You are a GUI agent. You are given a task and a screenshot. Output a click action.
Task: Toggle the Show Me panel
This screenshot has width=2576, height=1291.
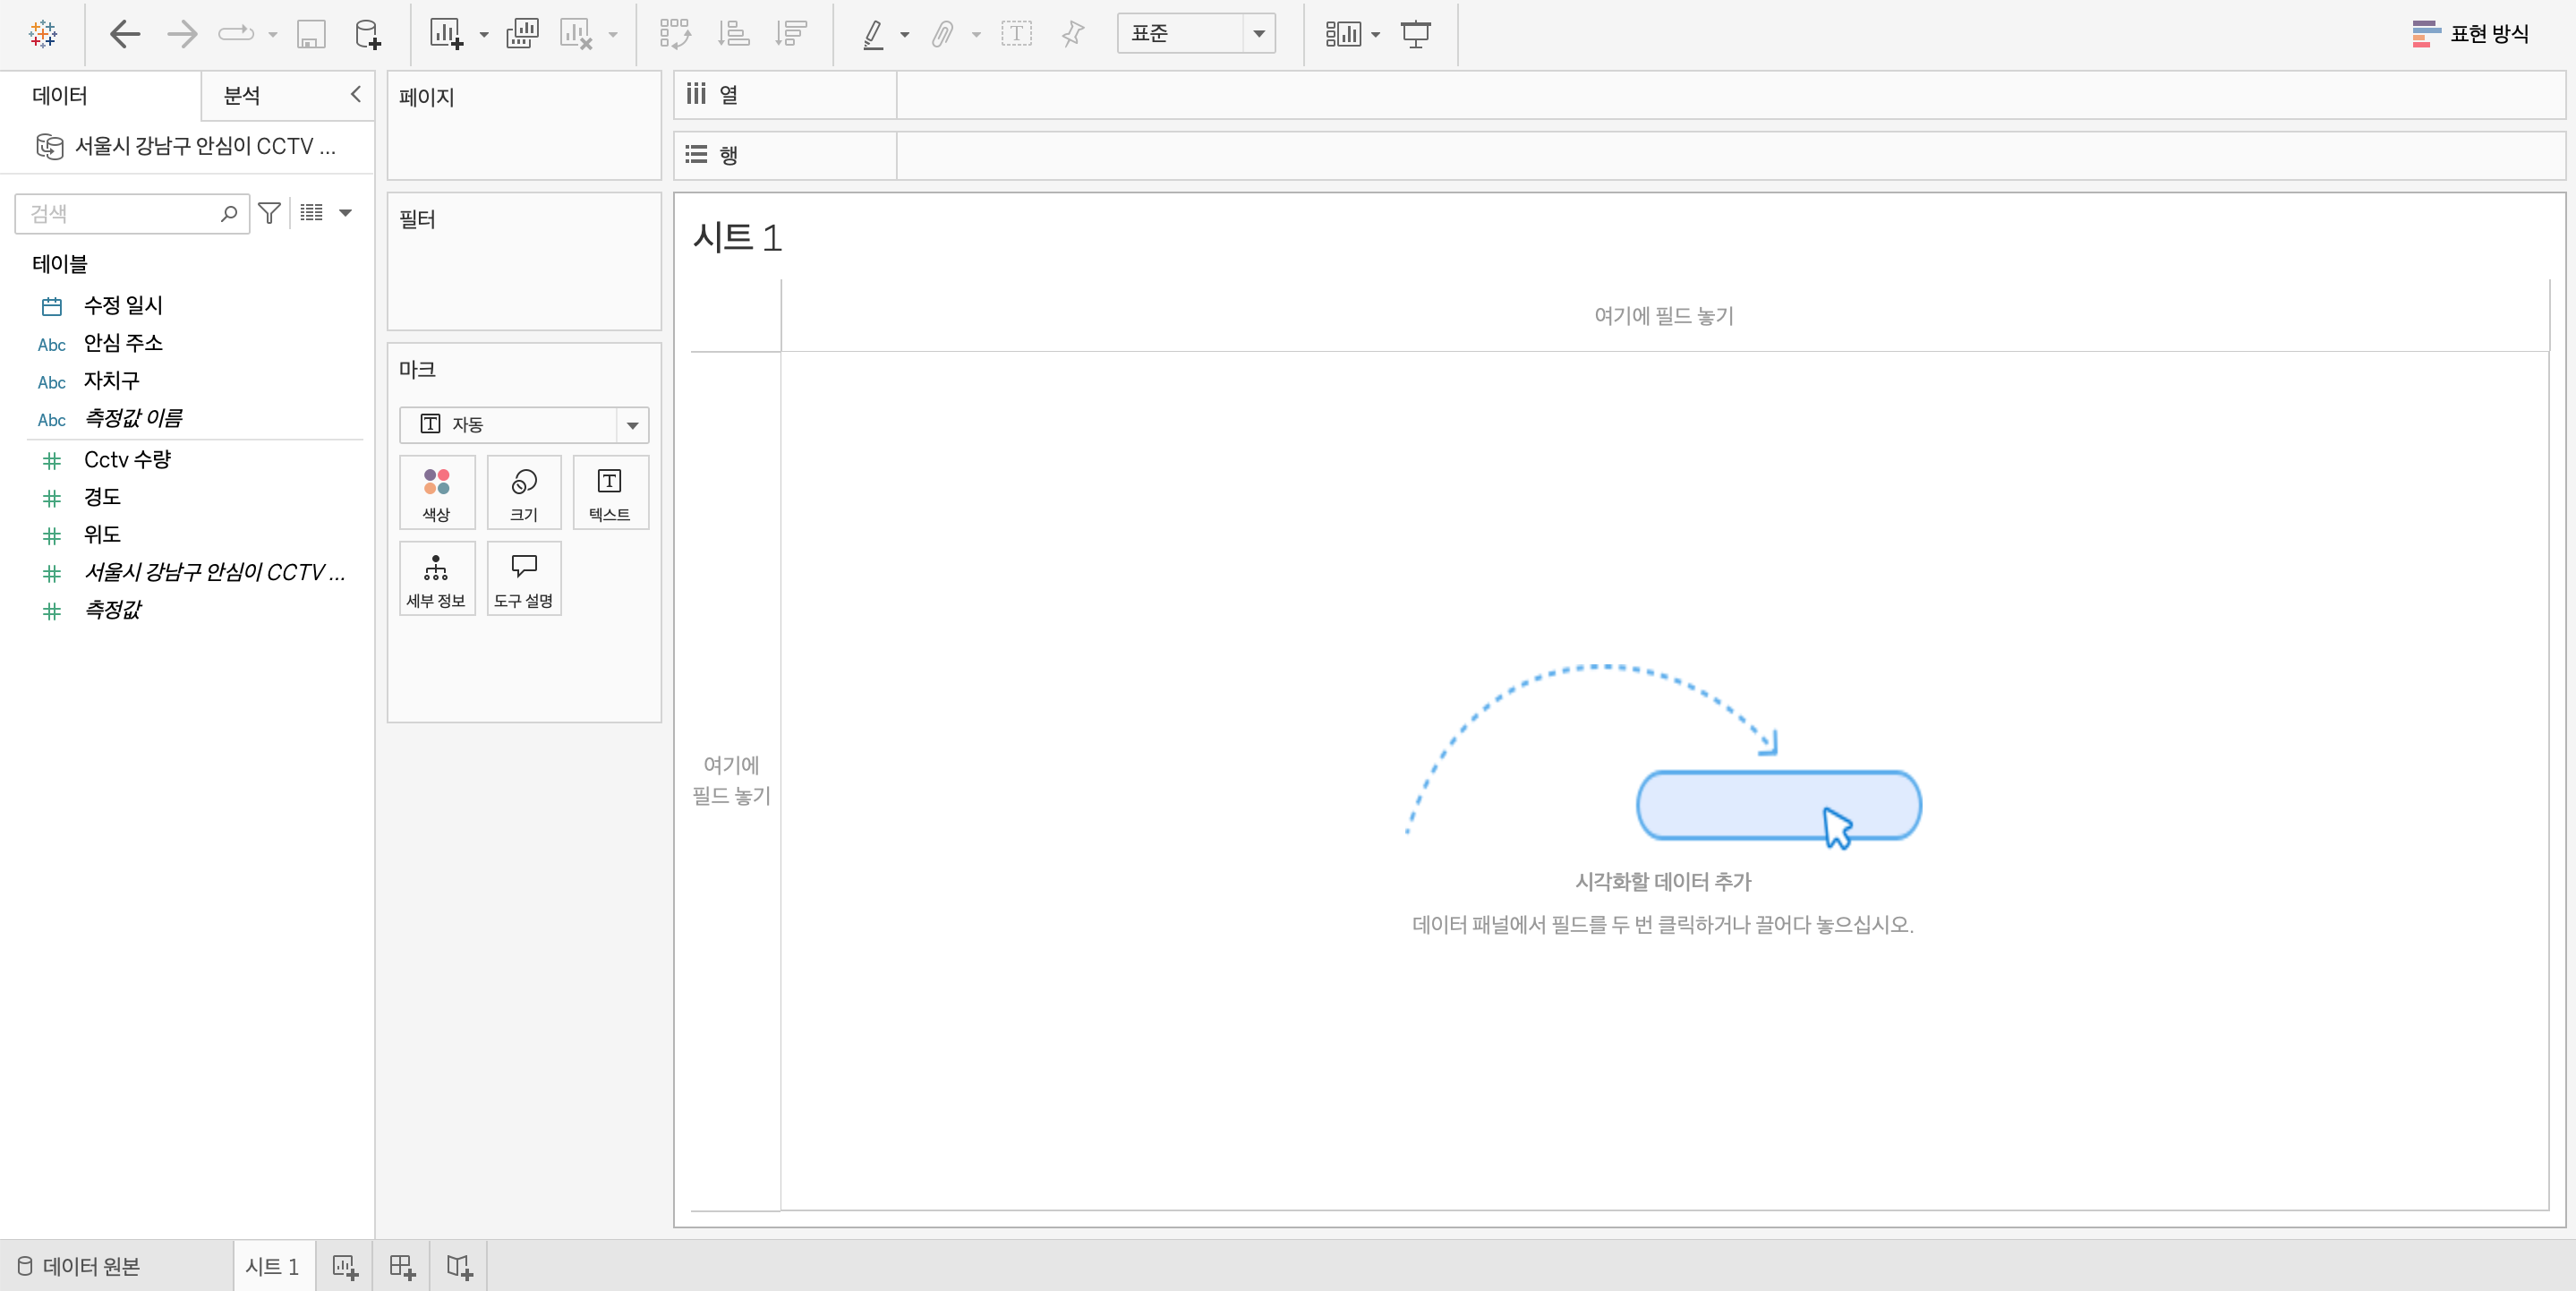pos(2470,34)
